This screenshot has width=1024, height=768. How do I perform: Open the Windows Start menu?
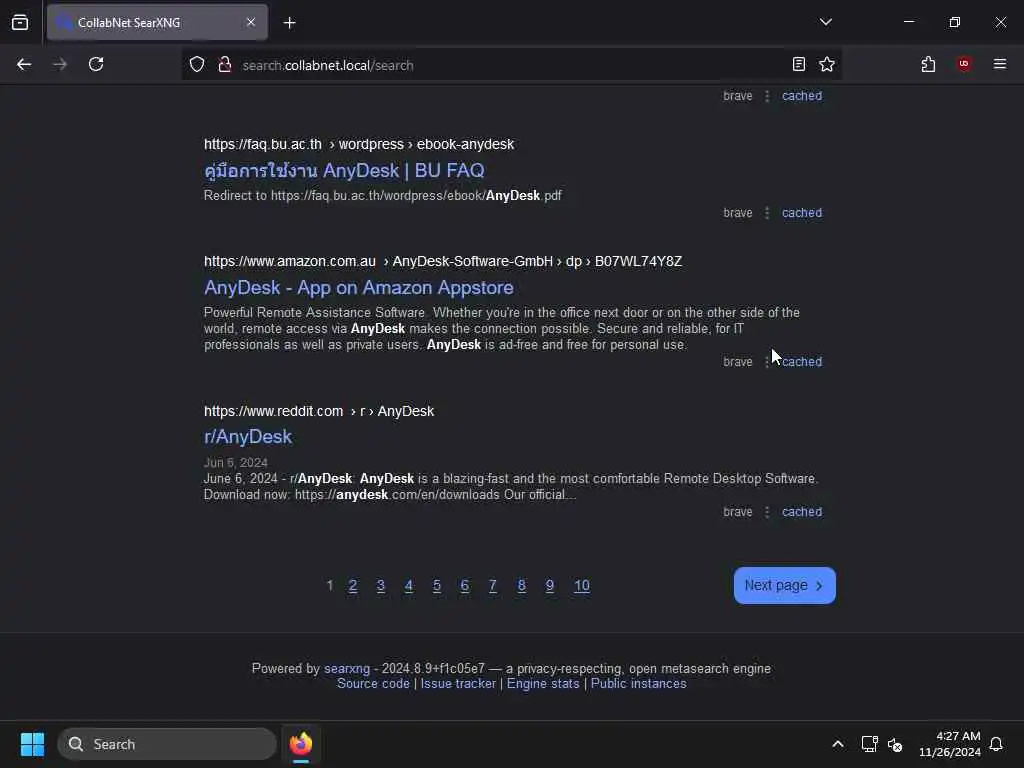(32, 744)
